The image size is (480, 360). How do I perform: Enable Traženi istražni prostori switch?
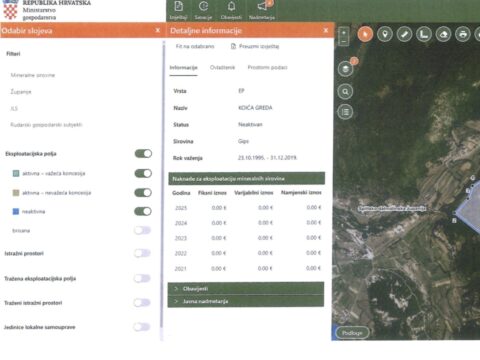143,303
